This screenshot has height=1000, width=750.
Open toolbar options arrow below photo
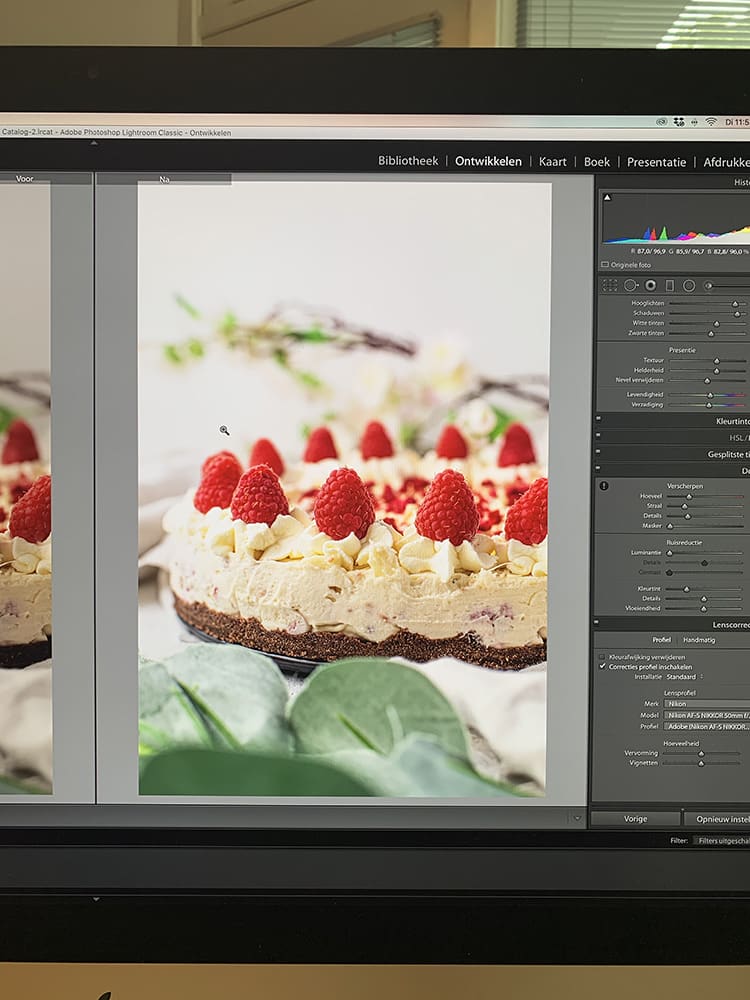pyautogui.click(x=577, y=818)
